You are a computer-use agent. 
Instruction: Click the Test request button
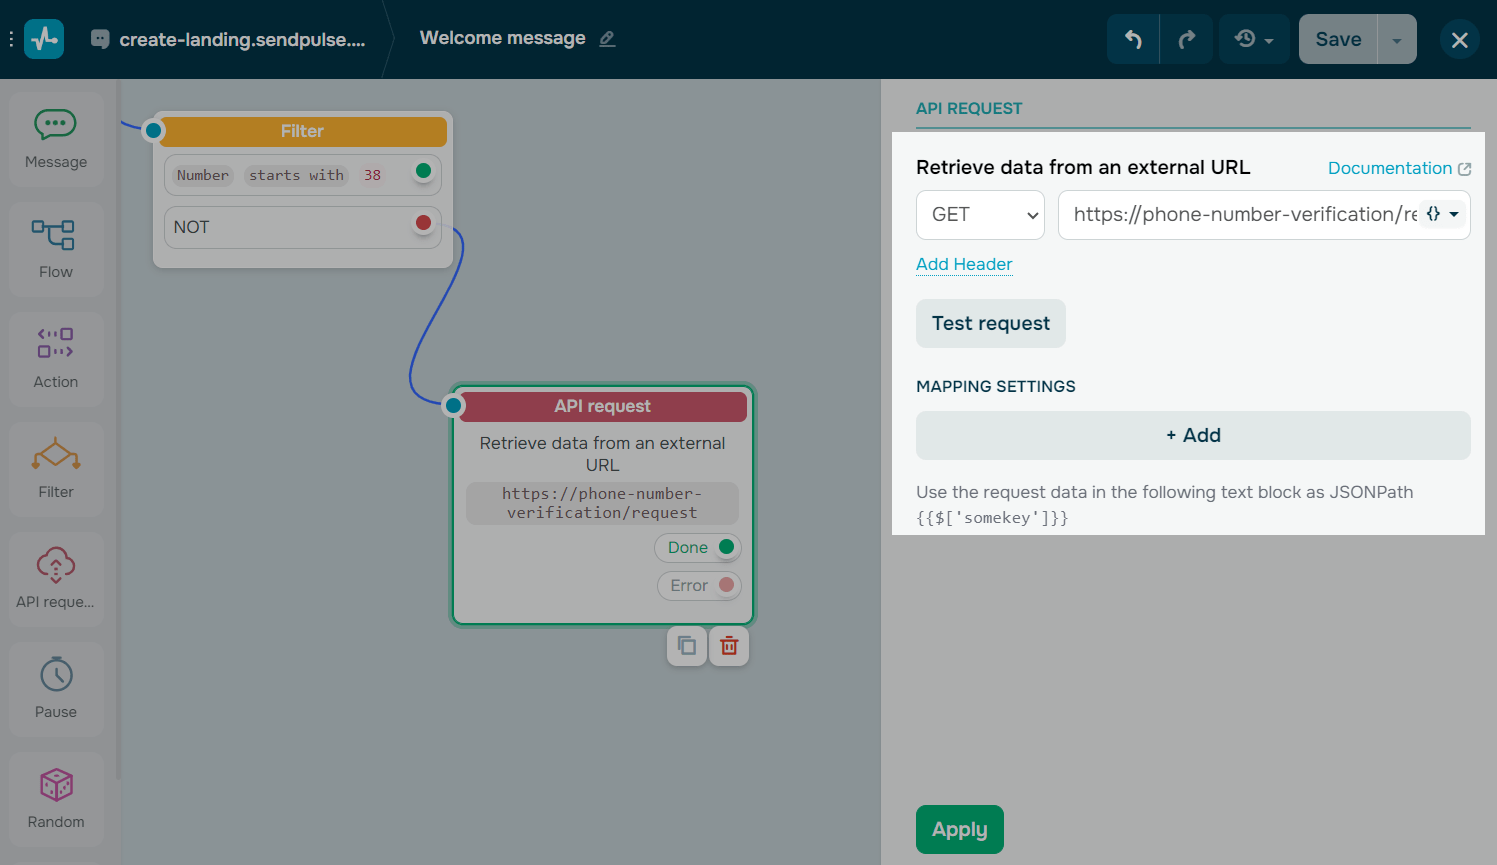pos(990,323)
